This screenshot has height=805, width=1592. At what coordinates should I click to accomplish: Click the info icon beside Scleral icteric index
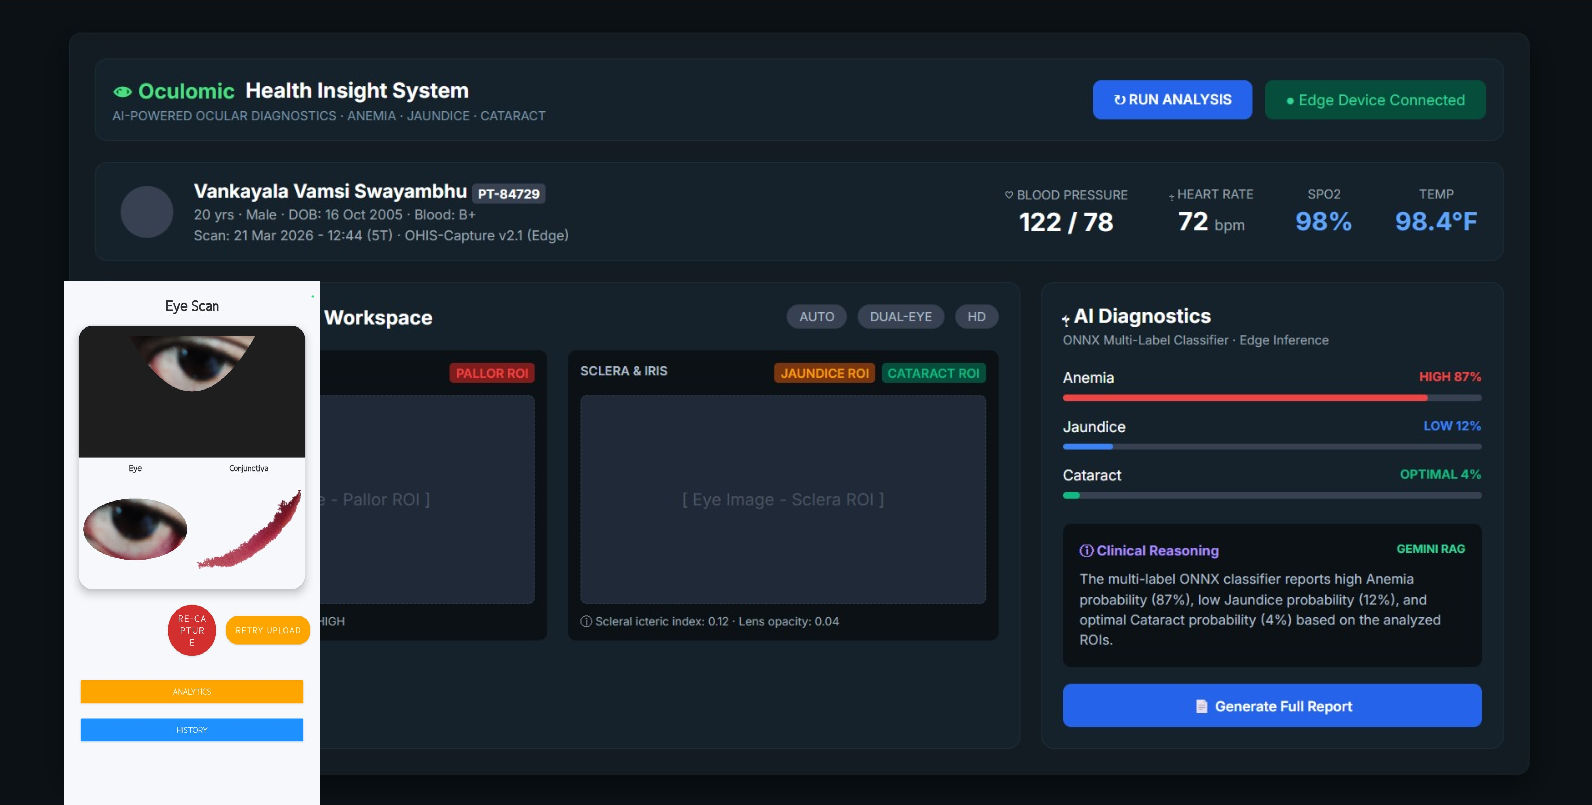(586, 622)
